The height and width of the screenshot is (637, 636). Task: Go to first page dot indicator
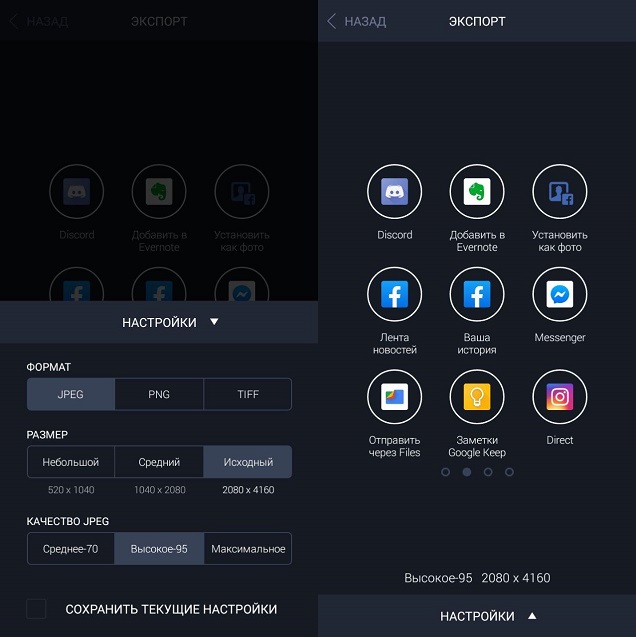point(446,472)
